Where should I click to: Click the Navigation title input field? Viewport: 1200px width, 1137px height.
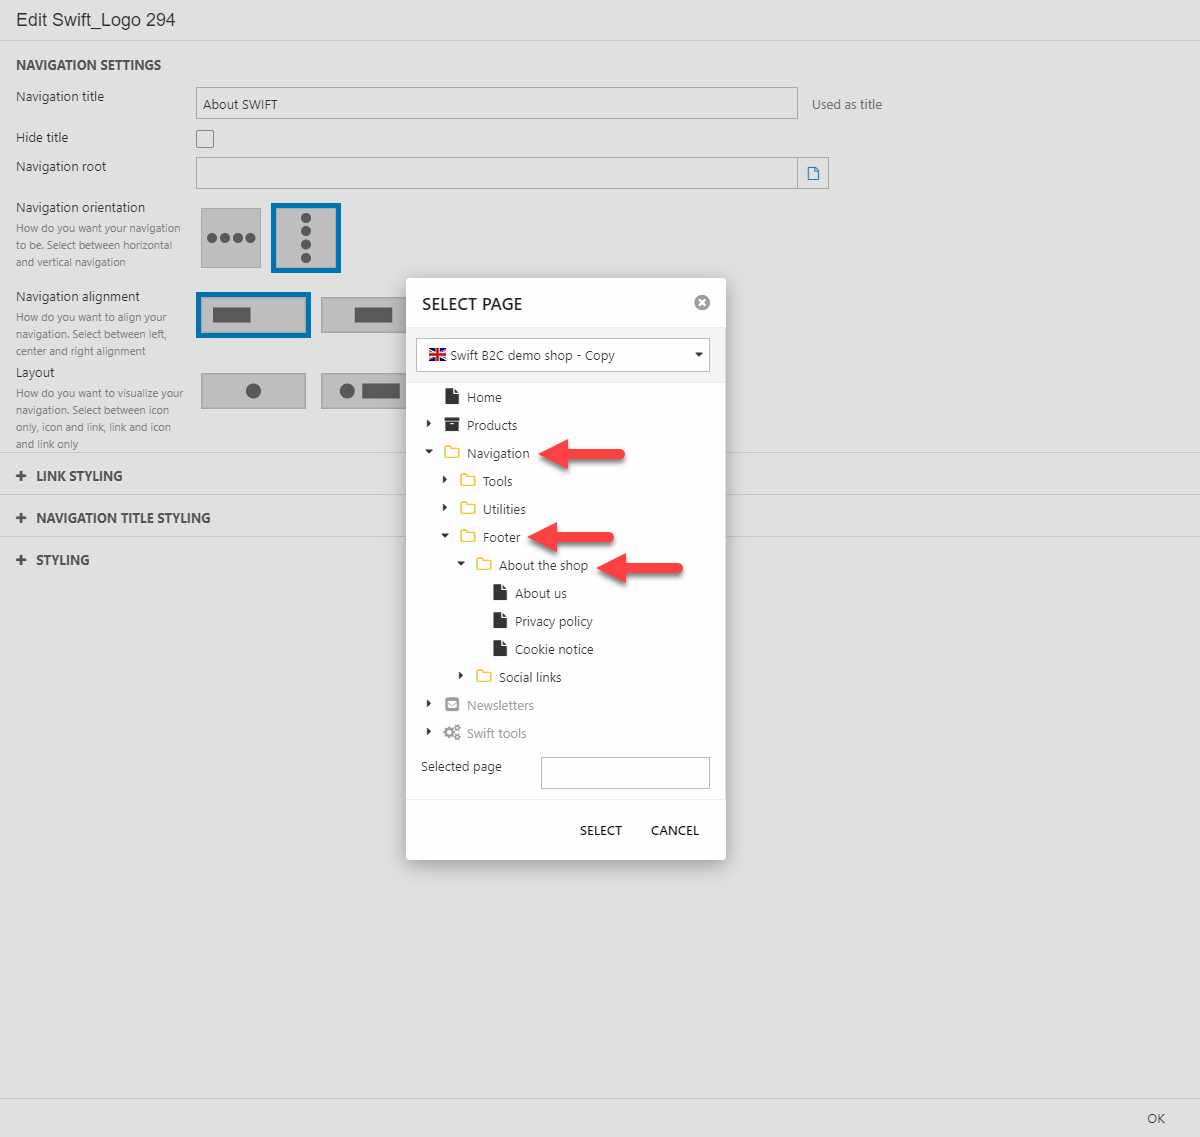point(496,103)
